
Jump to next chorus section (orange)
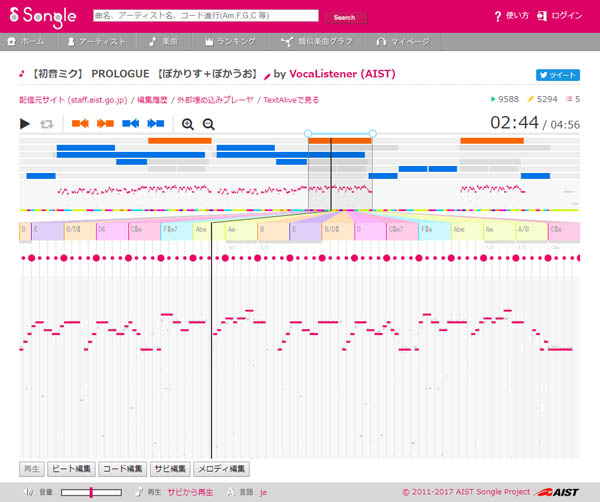(104, 124)
